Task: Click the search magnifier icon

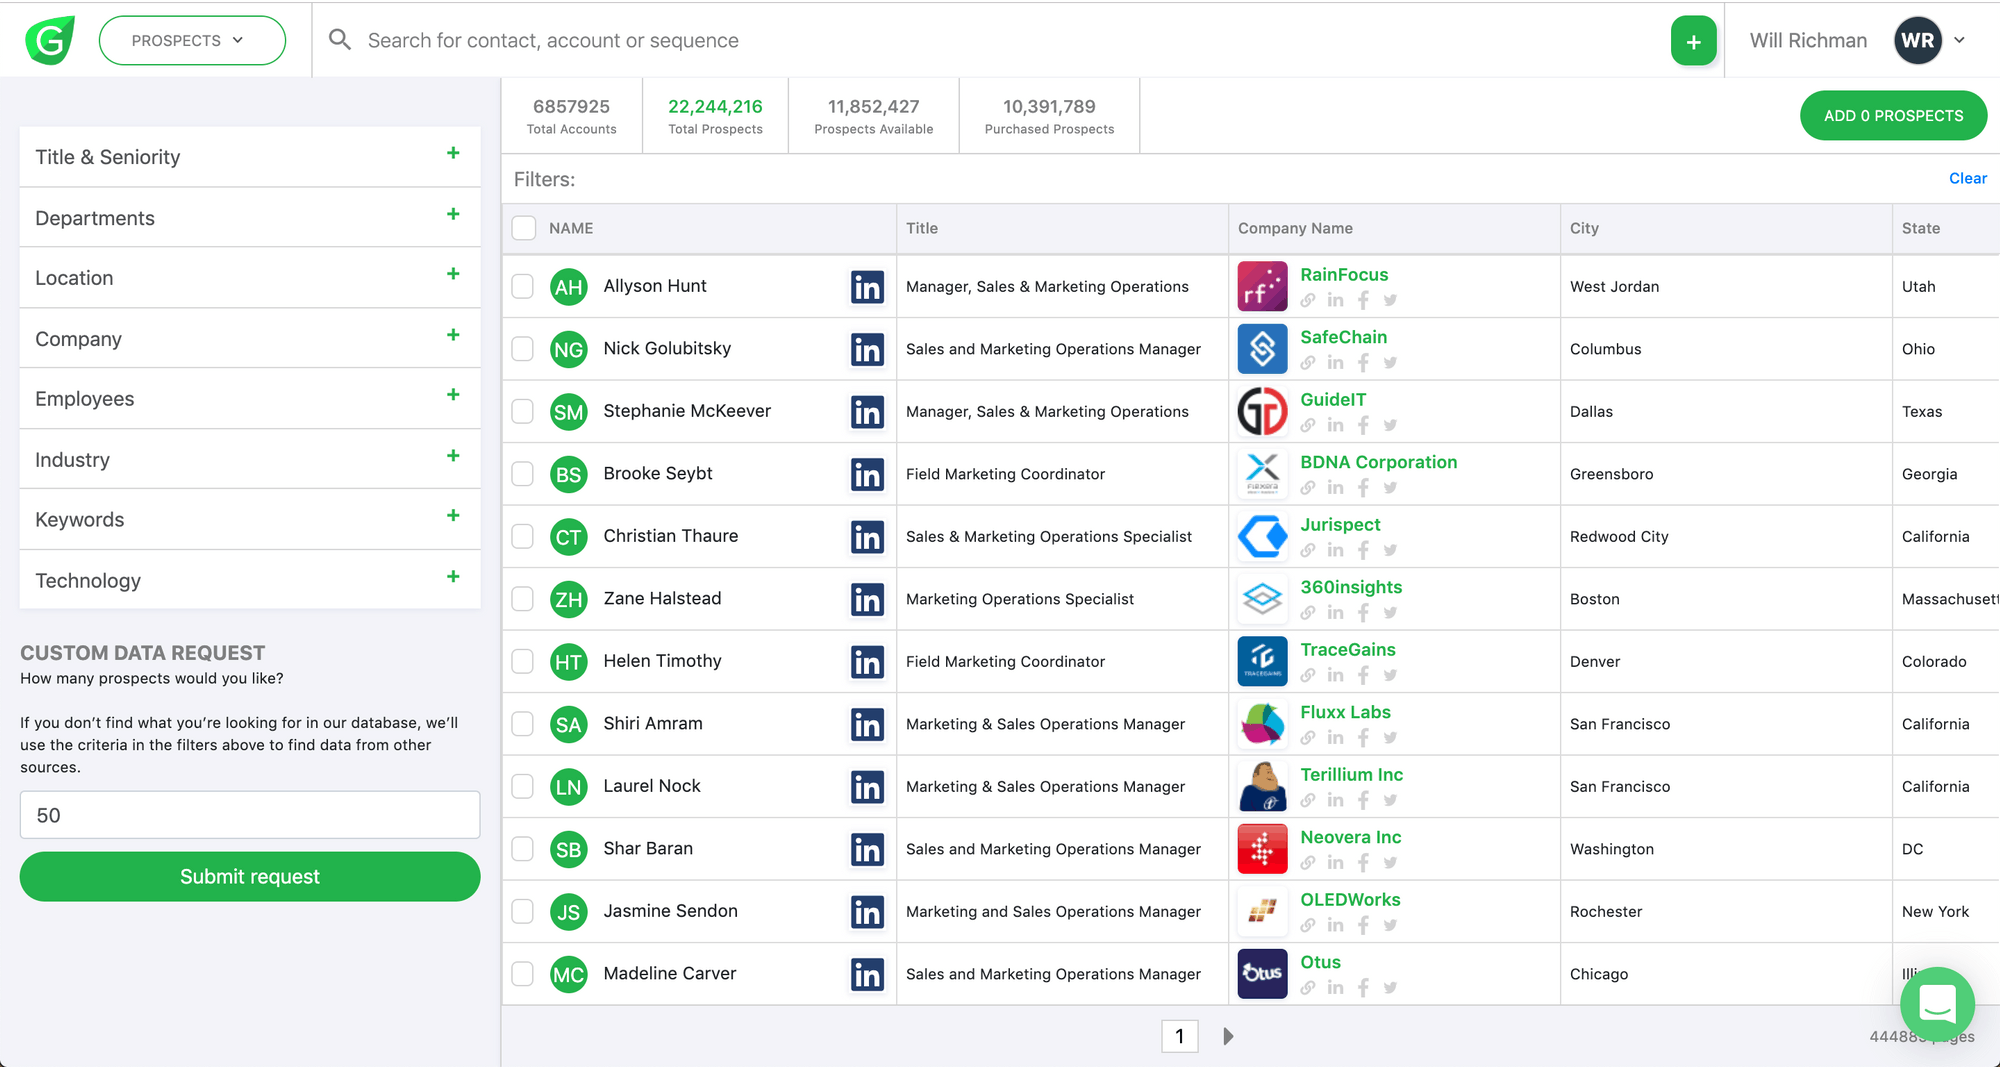Action: pyautogui.click(x=340, y=40)
